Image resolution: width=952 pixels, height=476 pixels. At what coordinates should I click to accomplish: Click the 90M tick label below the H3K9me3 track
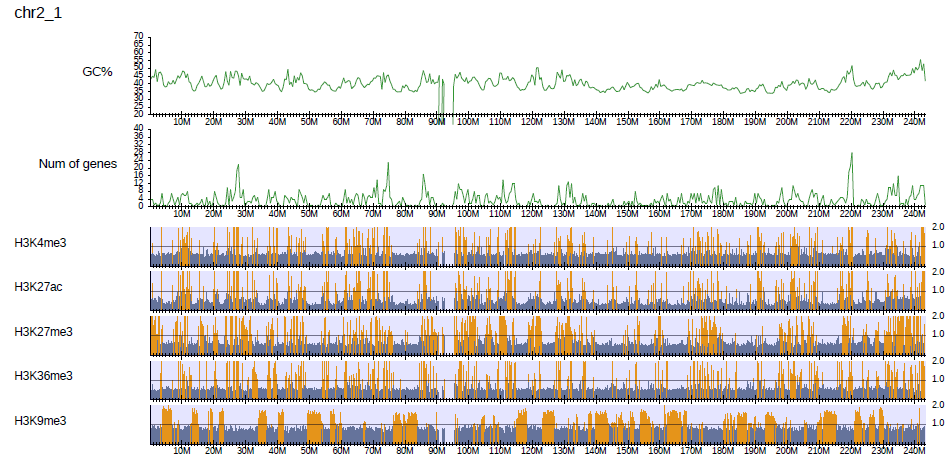pyautogui.click(x=437, y=452)
